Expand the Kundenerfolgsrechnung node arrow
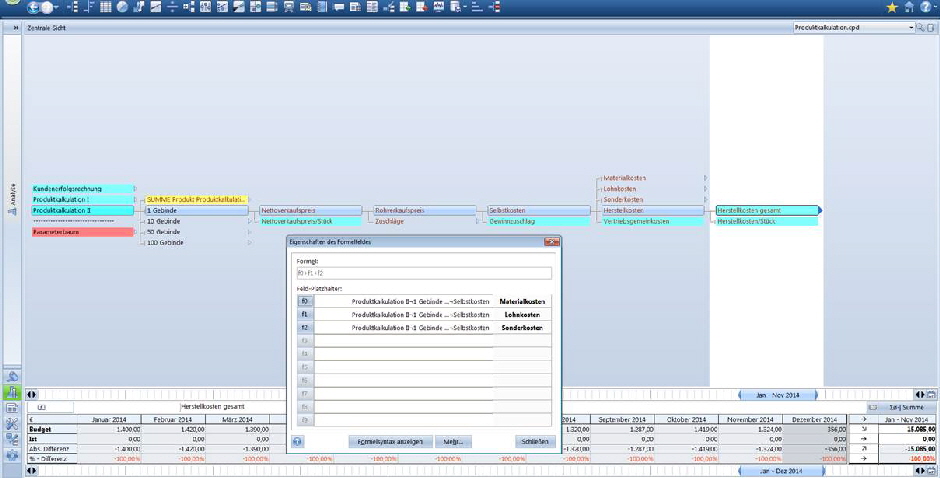 pyautogui.click(x=135, y=188)
